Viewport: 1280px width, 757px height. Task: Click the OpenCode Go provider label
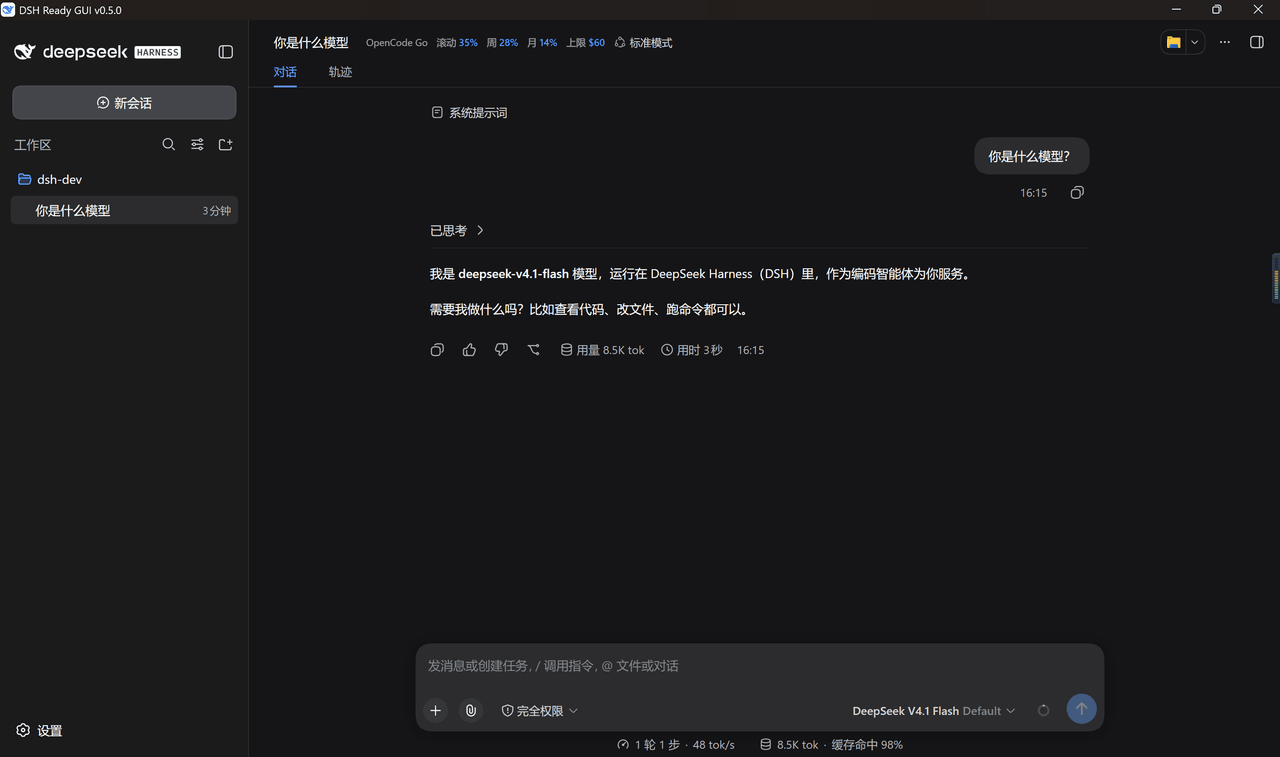[396, 43]
